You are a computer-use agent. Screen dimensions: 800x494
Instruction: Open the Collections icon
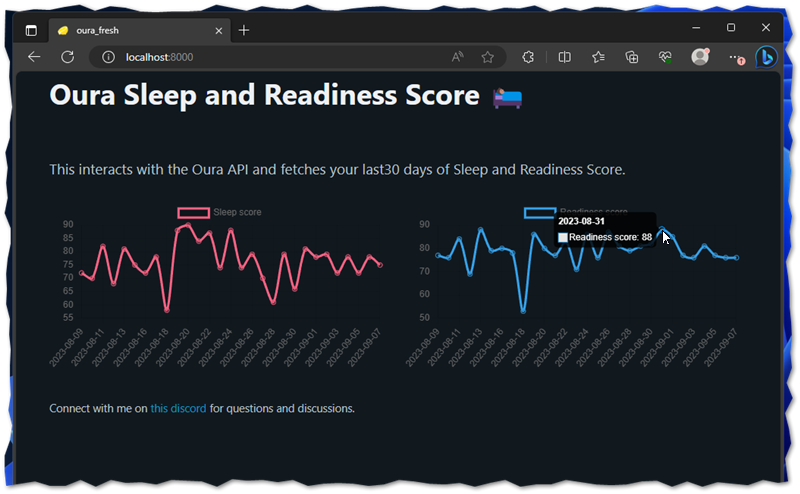[x=632, y=57]
